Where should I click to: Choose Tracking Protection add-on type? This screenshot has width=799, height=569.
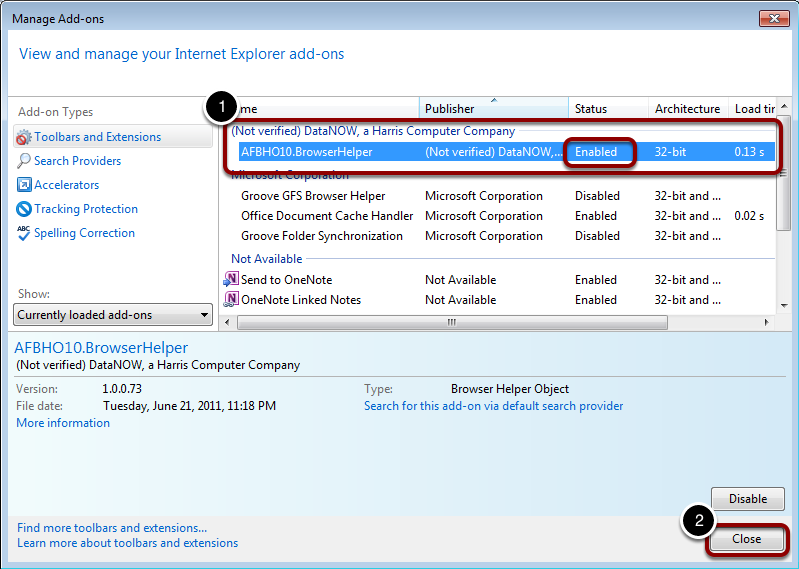[x=86, y=209]
